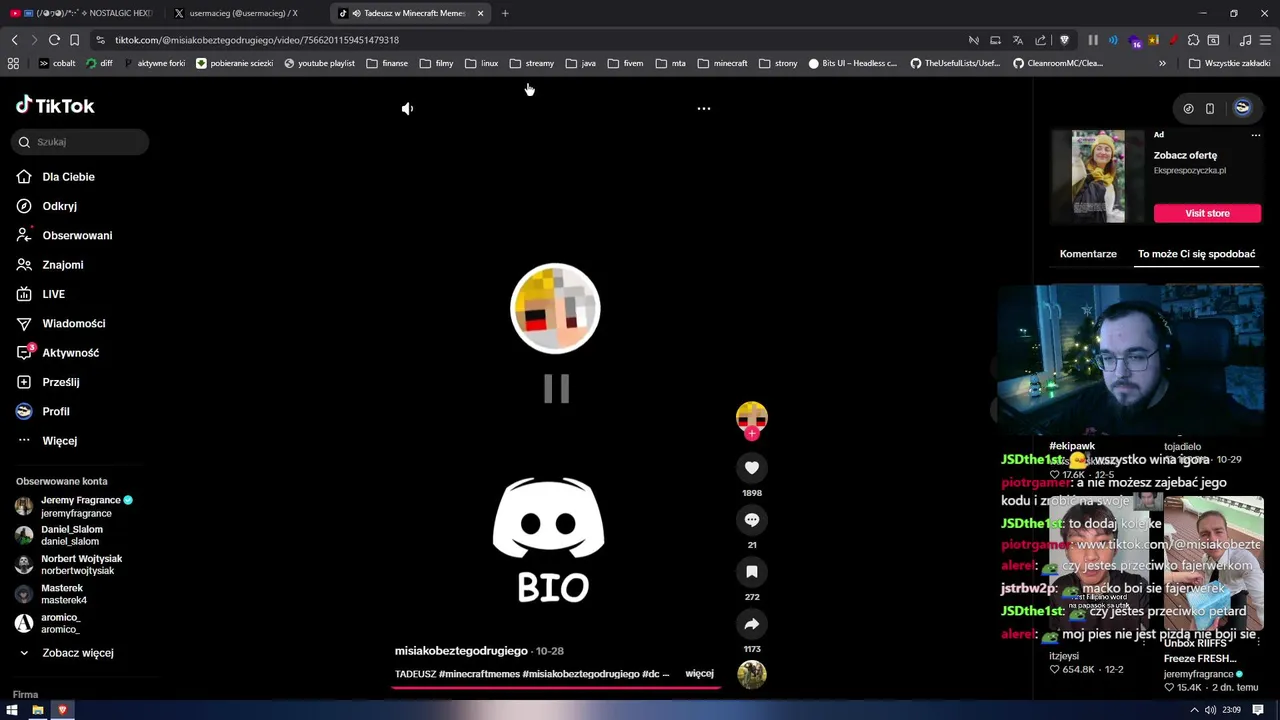Open the LIVE section
This screenshot has height=720, width=1280.
click(53, 294)
